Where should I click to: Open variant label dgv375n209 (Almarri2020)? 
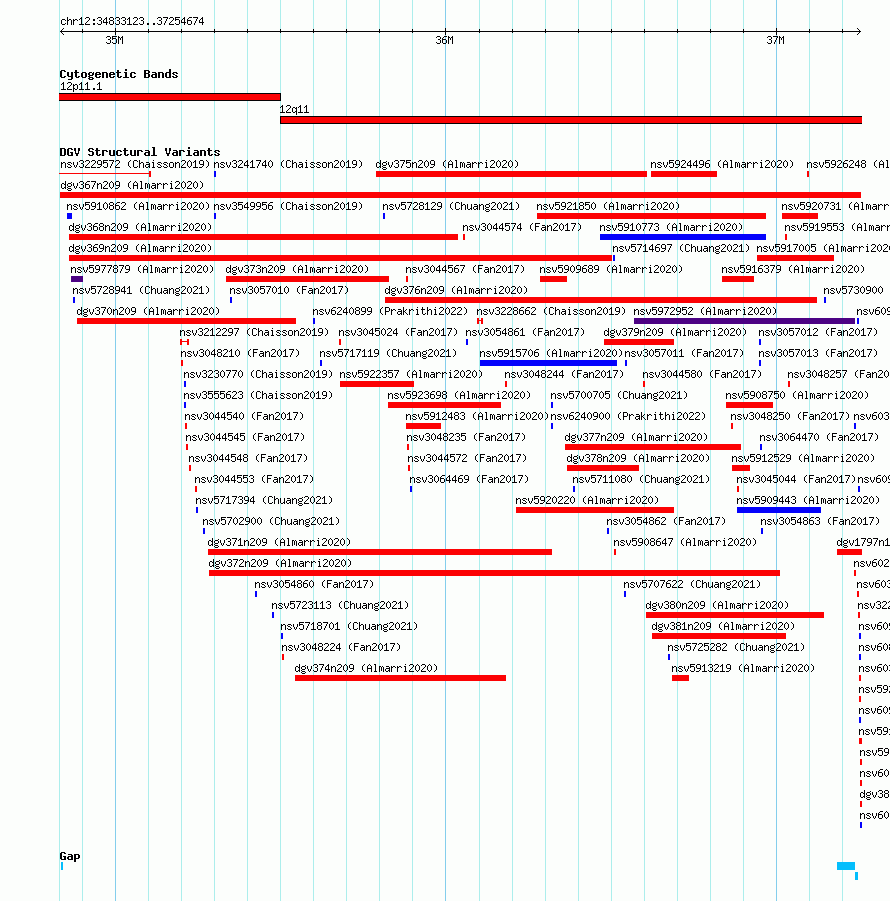[x=447, y=164]
